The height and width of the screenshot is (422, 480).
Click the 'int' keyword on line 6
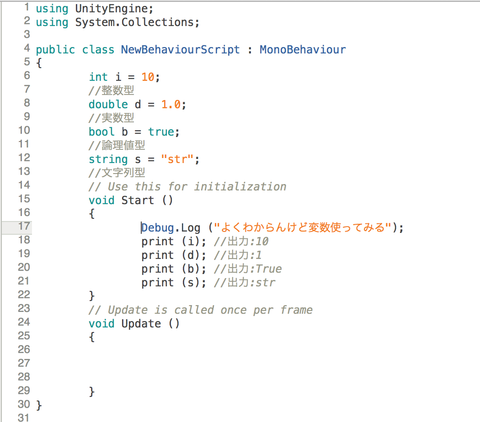[x=98, y=77]
